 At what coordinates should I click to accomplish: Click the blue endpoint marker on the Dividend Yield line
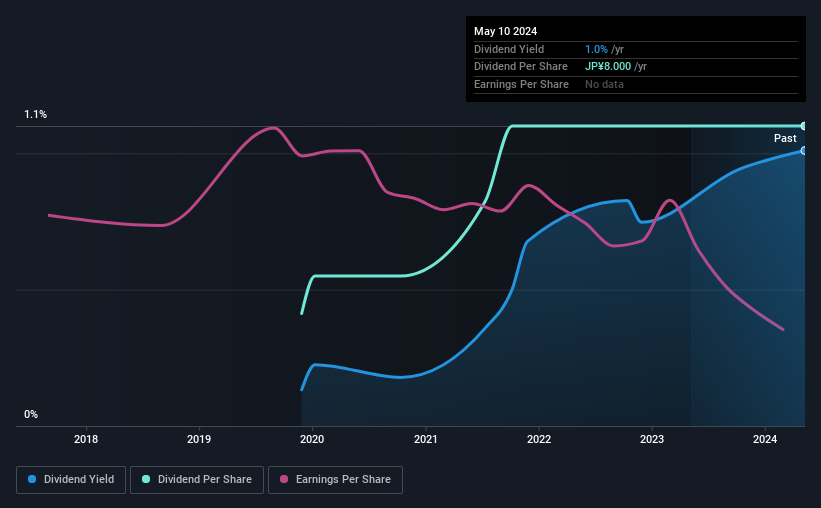coord(804,151)
